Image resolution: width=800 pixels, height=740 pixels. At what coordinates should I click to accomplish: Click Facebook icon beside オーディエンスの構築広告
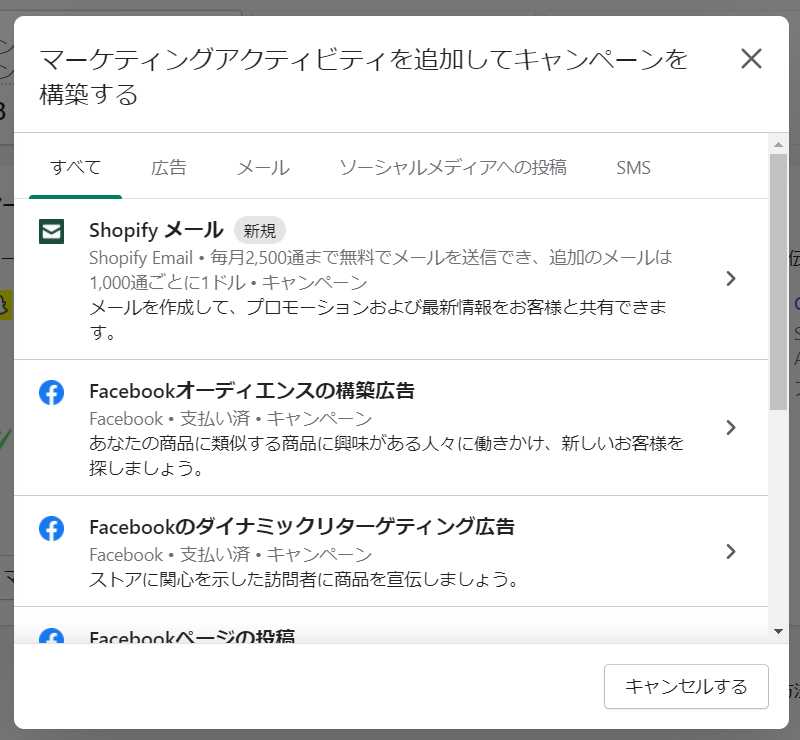click(52, 392)
